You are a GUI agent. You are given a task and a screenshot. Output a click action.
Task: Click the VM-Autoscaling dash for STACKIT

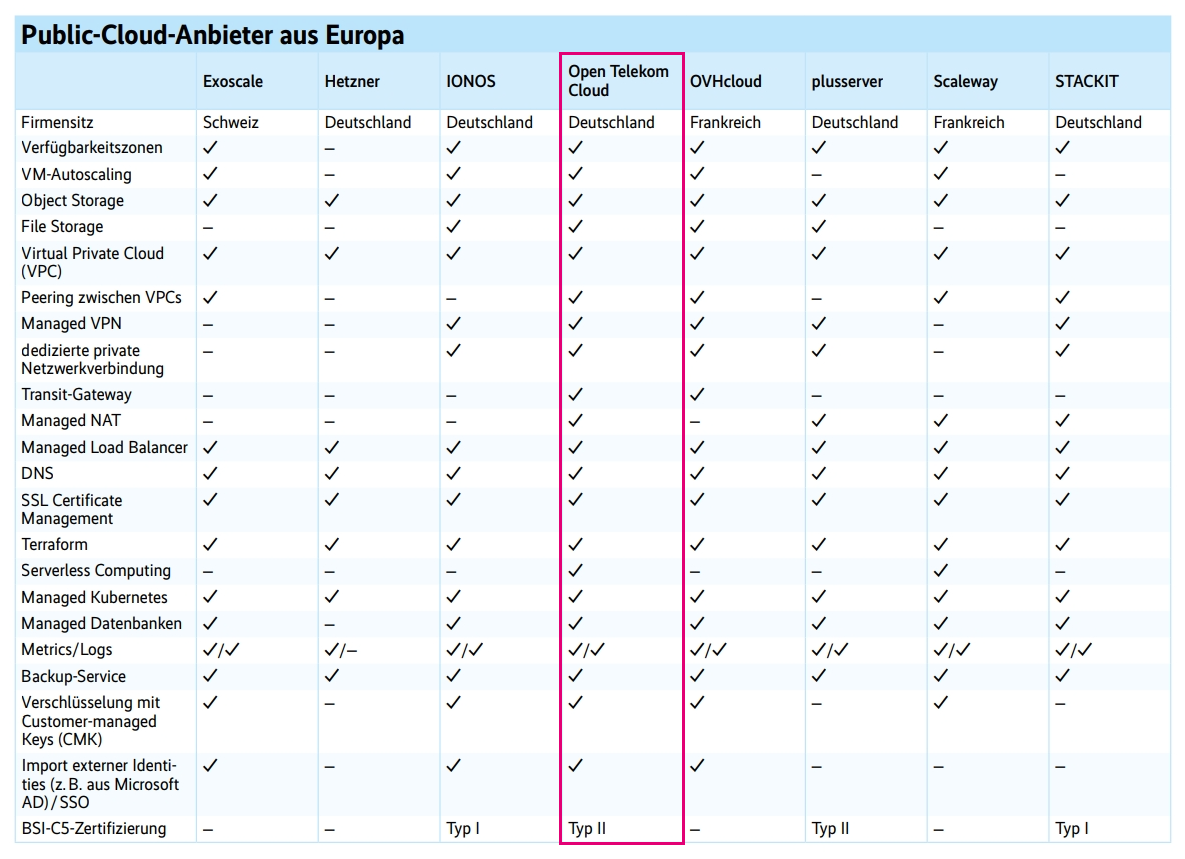coord(1060,175)
